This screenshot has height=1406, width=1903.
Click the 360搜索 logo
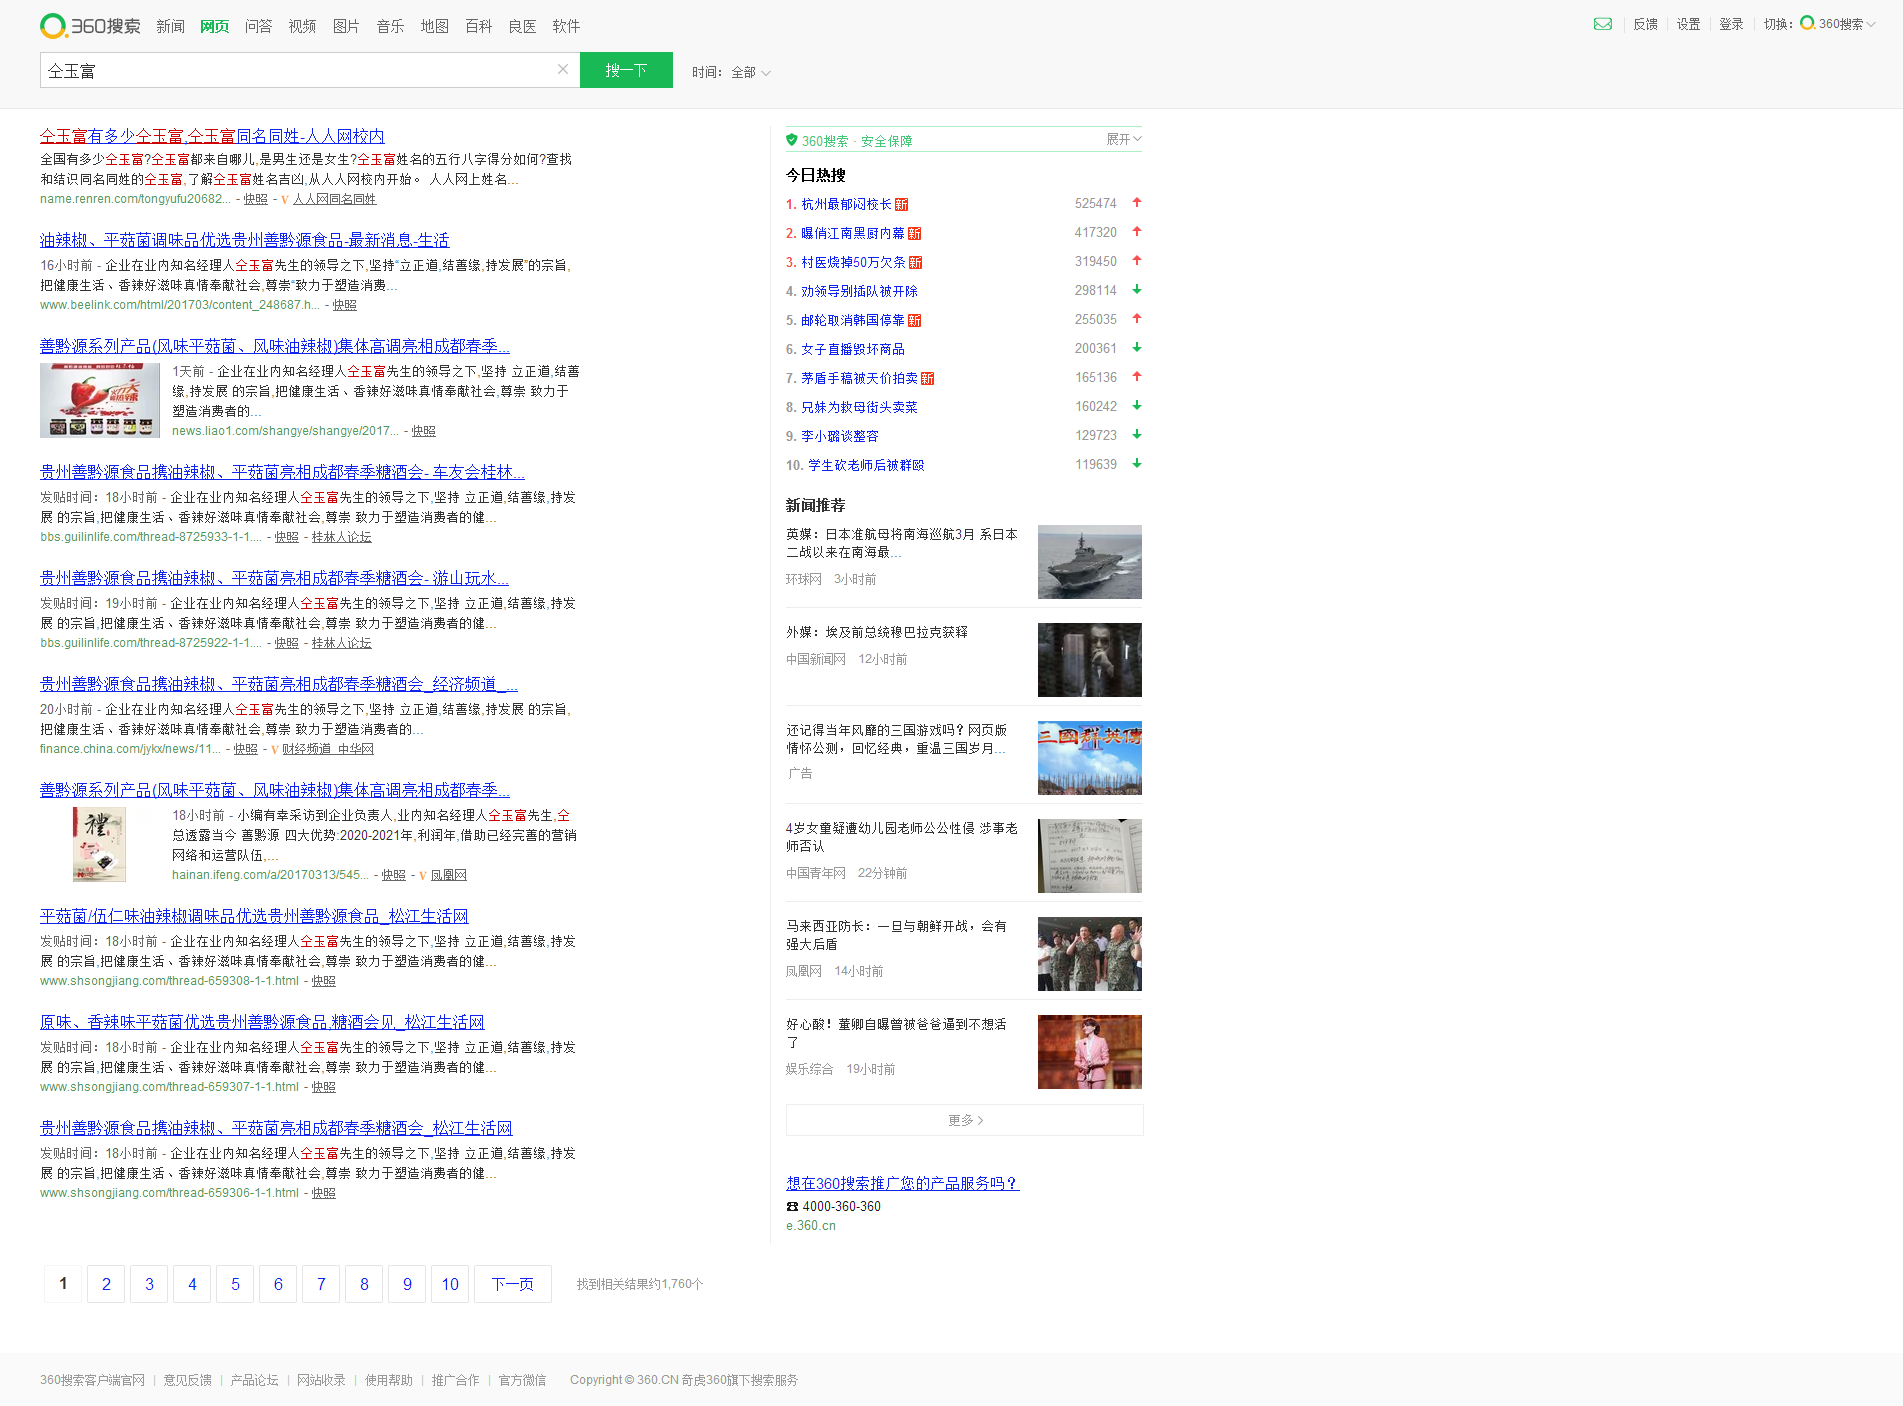click(x=90, y=26)
